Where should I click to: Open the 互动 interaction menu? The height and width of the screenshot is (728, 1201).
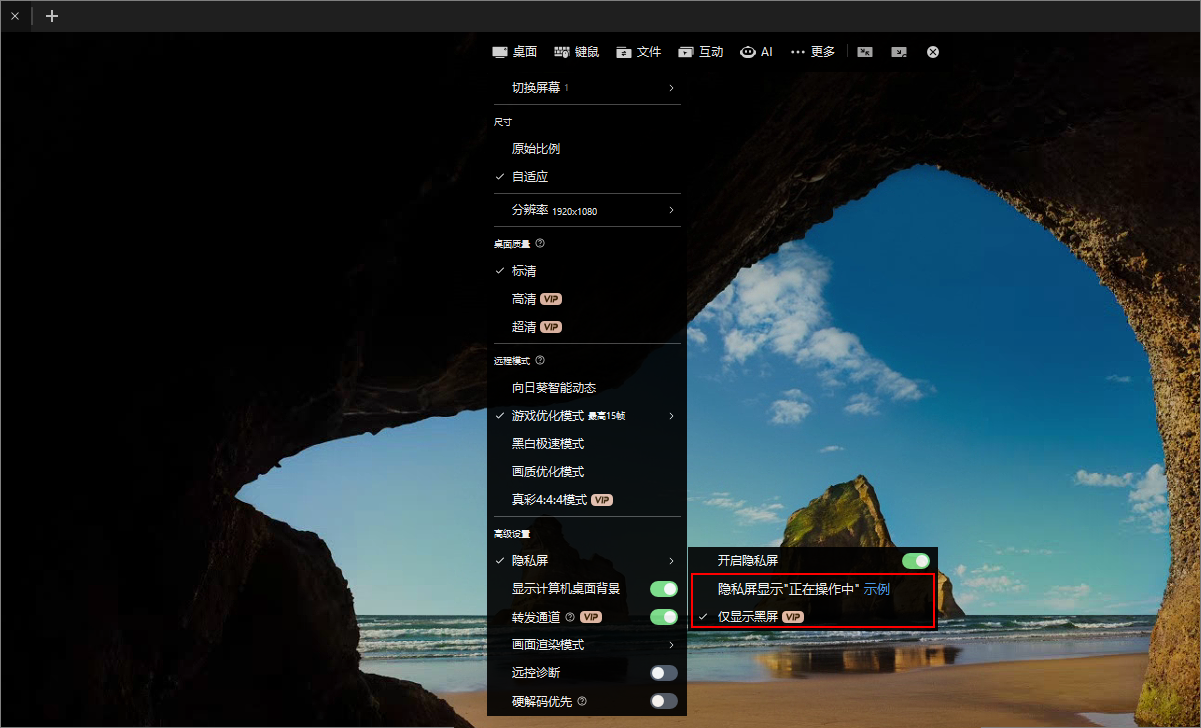pos(700,52)
